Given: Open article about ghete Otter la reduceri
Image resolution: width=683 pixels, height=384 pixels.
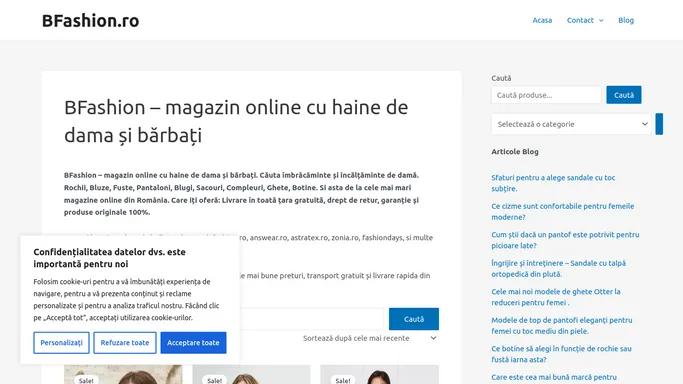Looking at the screenshot, I should point(556,297).
